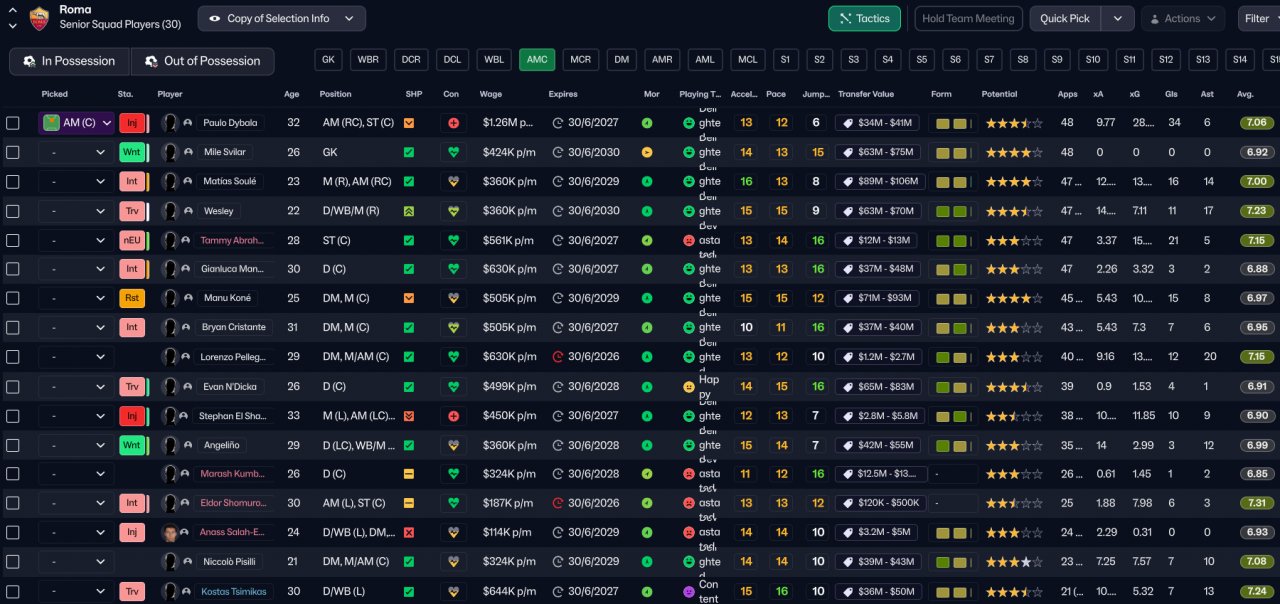Click Hold Team Meeting button
Image resolution: width=1280 pixels, height=604 pixels.
[967, 18]
